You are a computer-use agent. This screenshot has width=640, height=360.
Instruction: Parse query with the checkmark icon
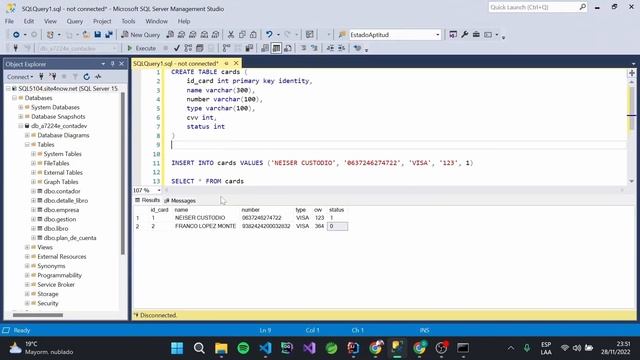click(x=177, y=48)
